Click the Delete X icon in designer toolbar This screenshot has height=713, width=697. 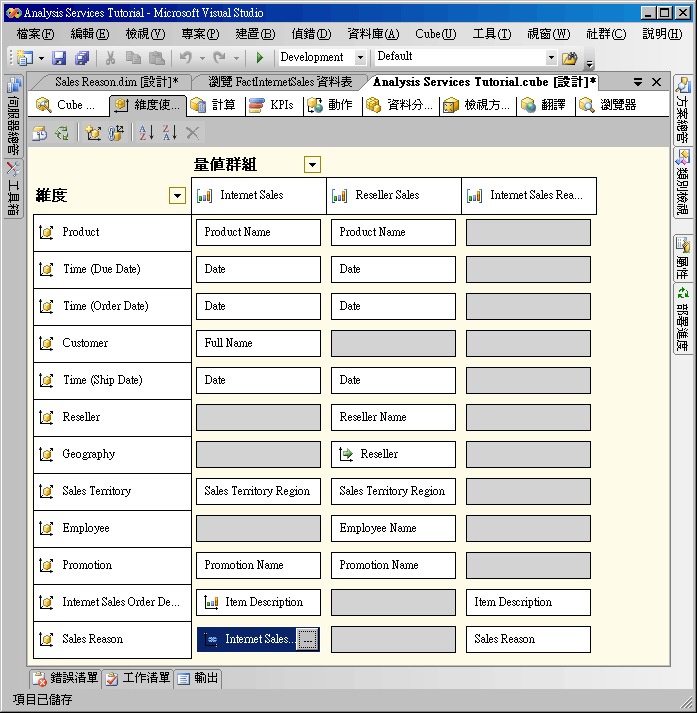tap(192, 133)
